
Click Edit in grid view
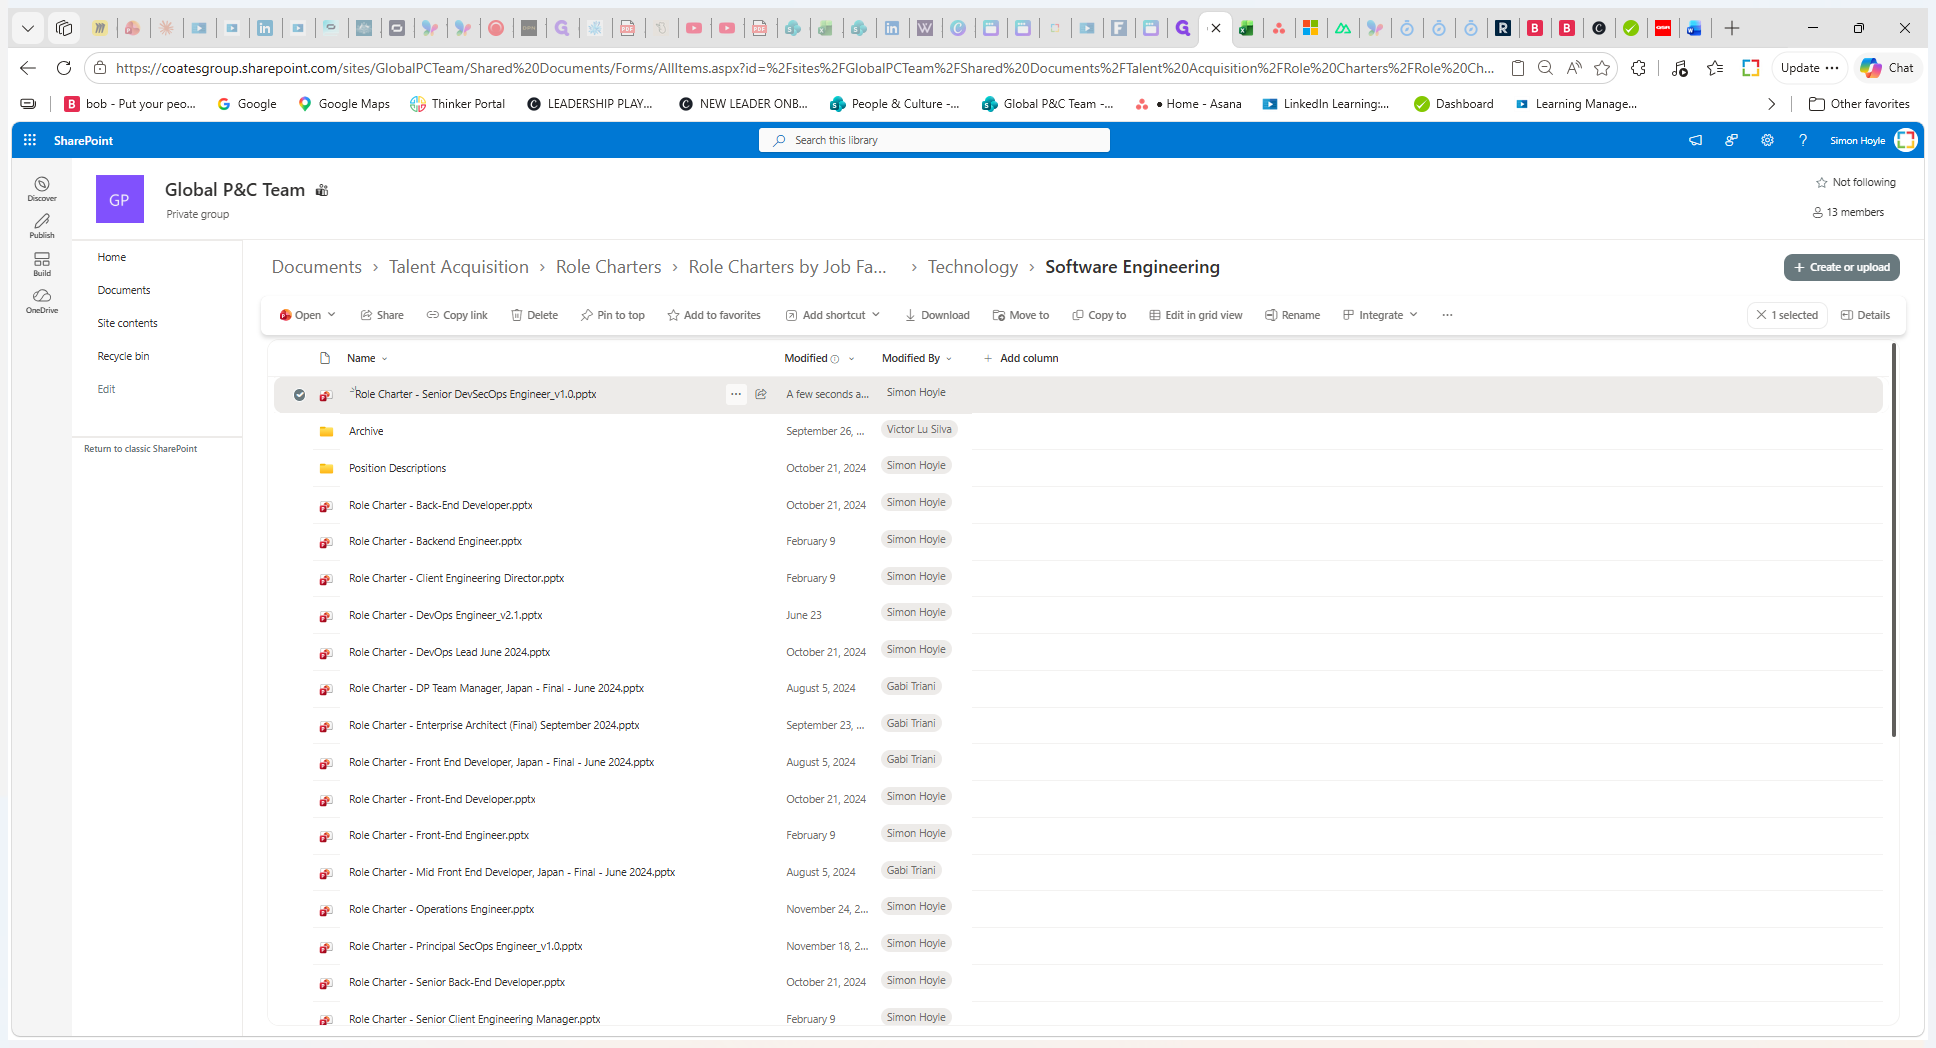(x=1196, y=315)
